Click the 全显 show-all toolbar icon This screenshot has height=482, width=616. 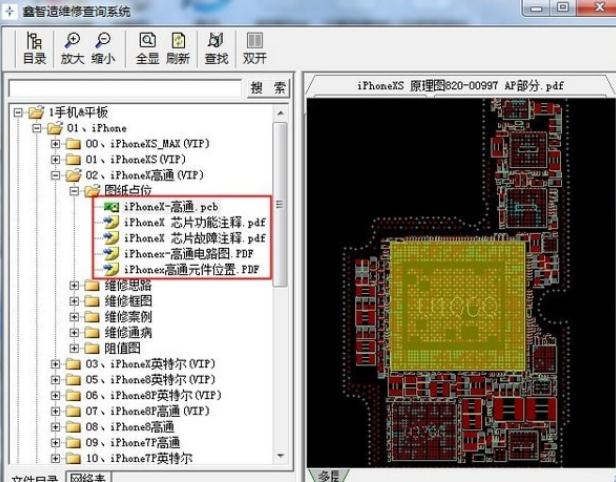[x=147, y=48]
